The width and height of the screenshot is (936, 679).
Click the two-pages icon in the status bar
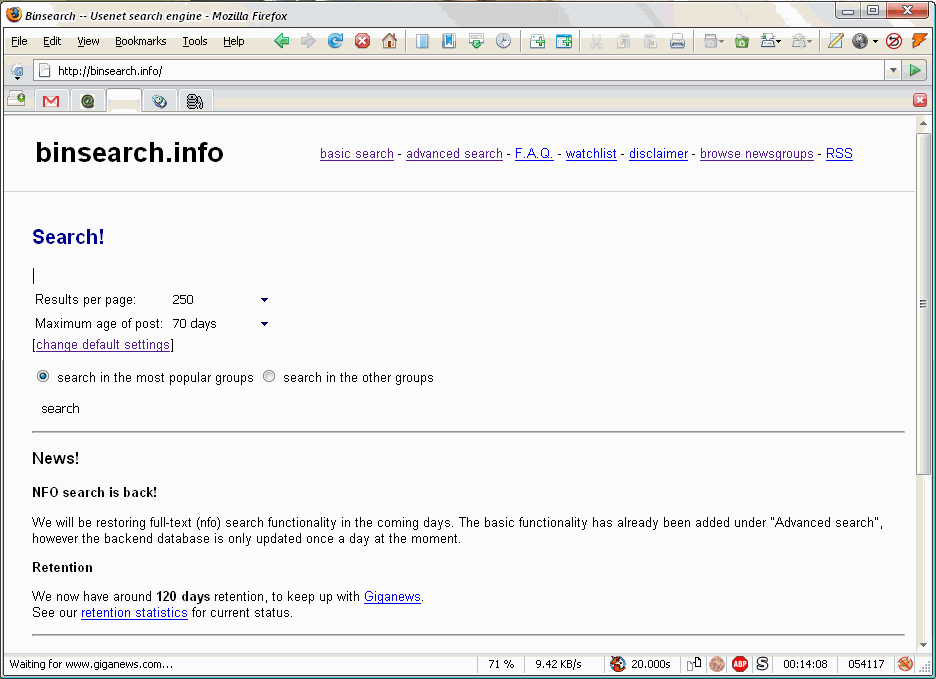pyautogui.click(x=694, y=663)
